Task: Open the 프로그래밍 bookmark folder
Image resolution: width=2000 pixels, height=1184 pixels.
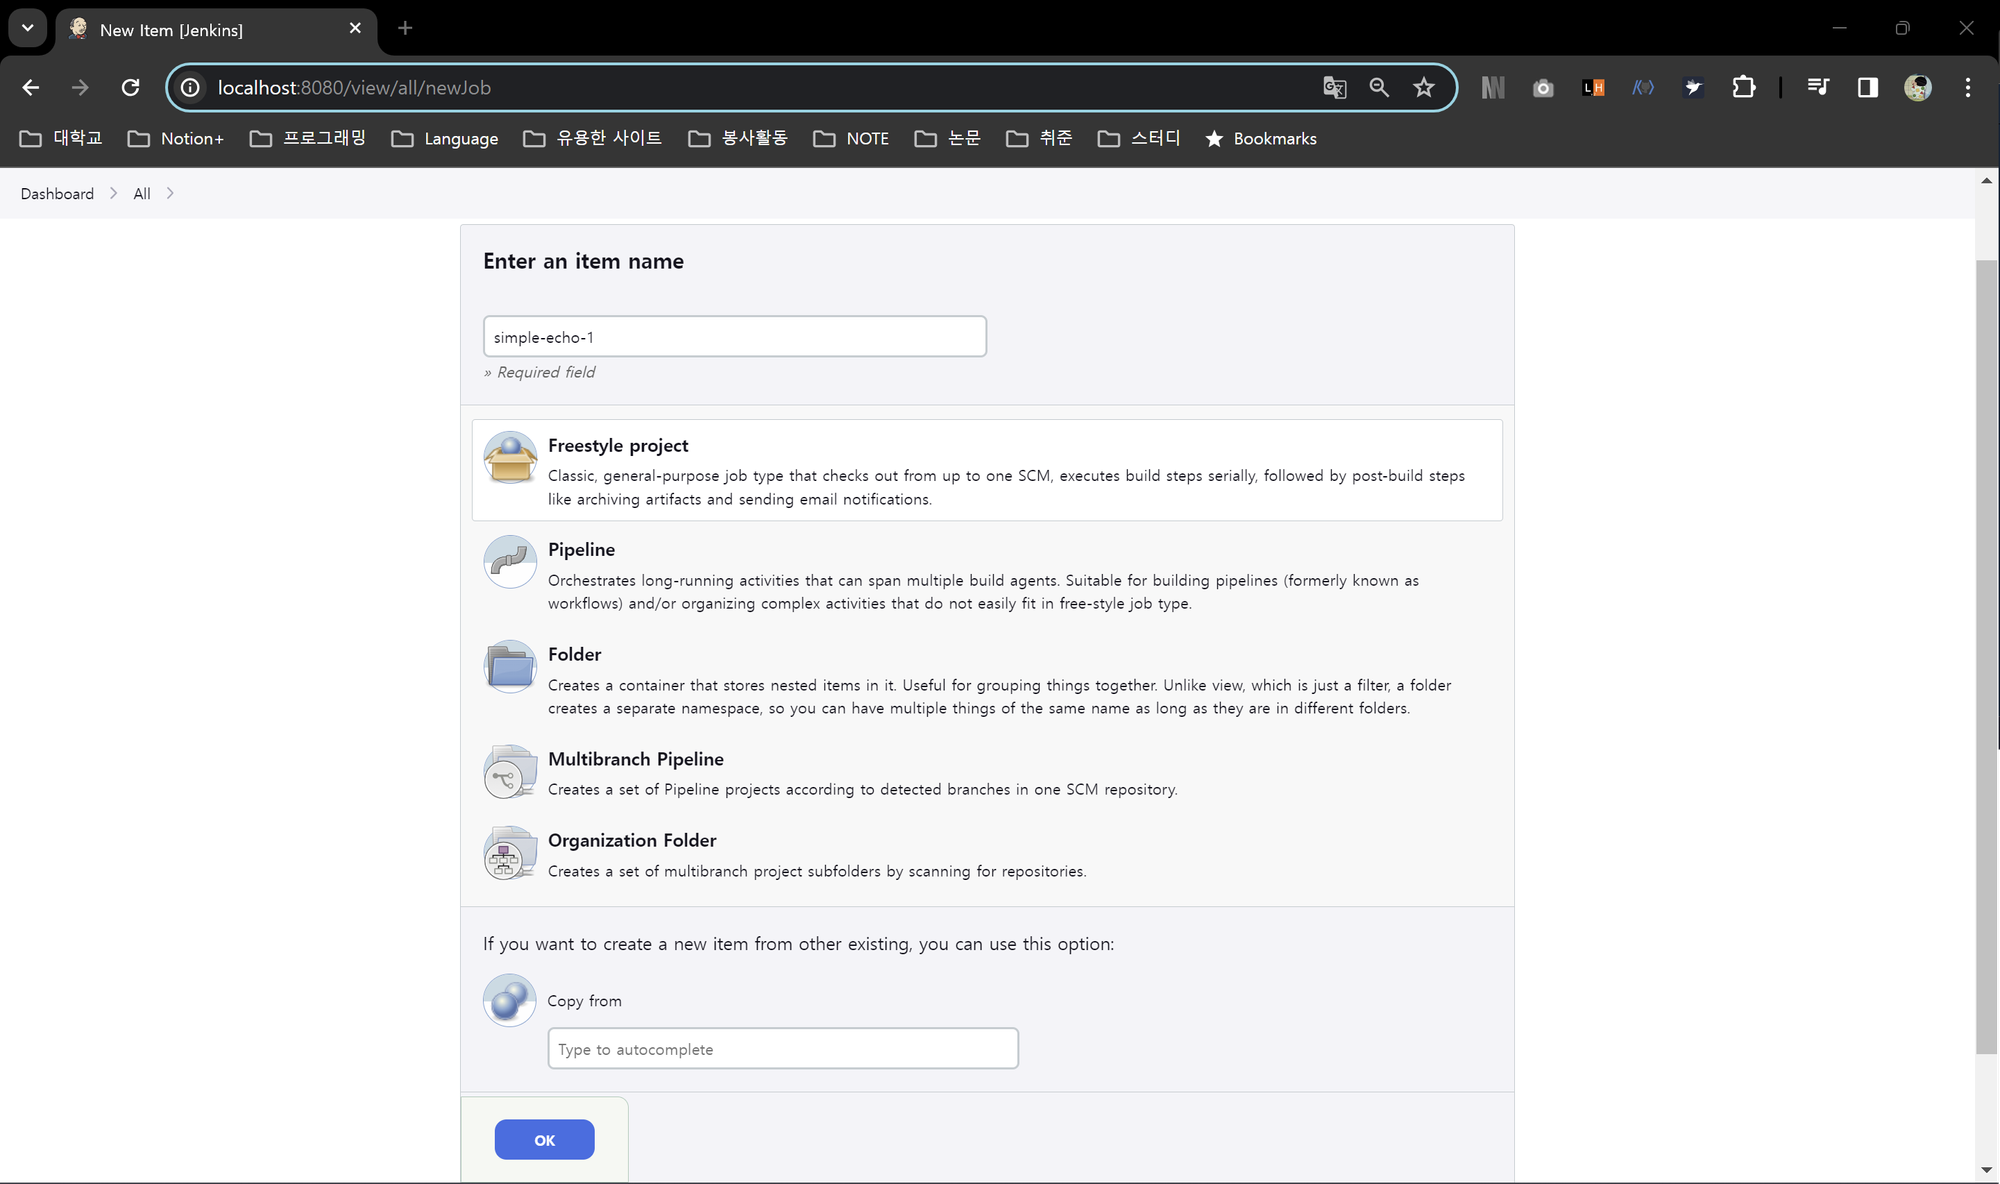Action: 307,138
